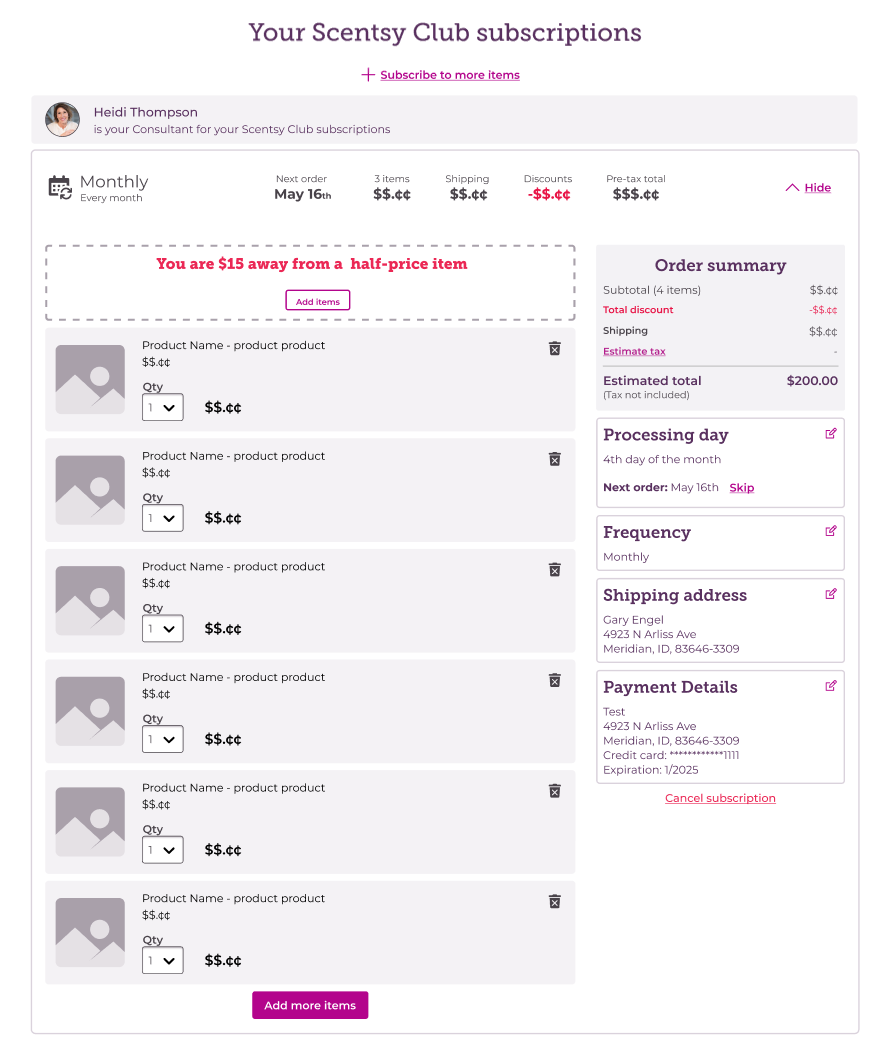Edit the Shipping address
The width and height of the screenshot is (887, 1057).
click(x=830, y=594)
